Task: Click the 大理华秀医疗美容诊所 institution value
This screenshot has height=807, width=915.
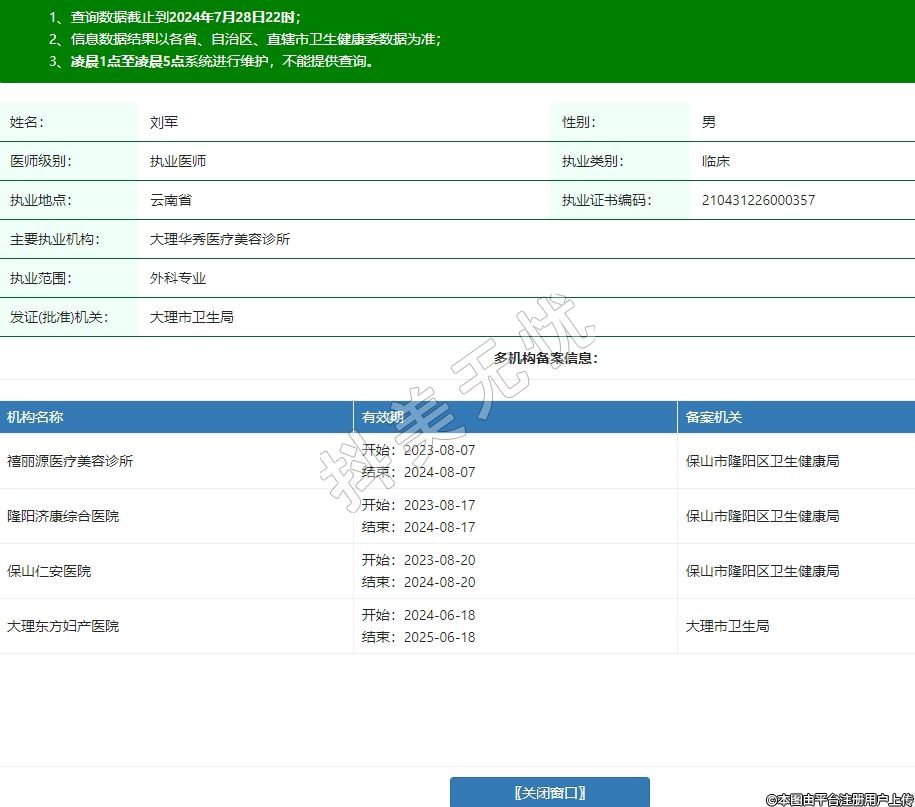Action: [x=220, y=240]
